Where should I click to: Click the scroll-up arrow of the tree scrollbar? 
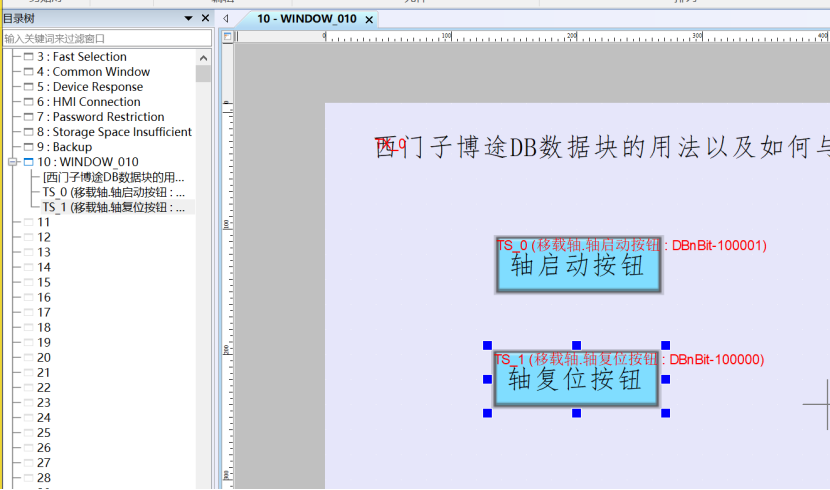203,57
